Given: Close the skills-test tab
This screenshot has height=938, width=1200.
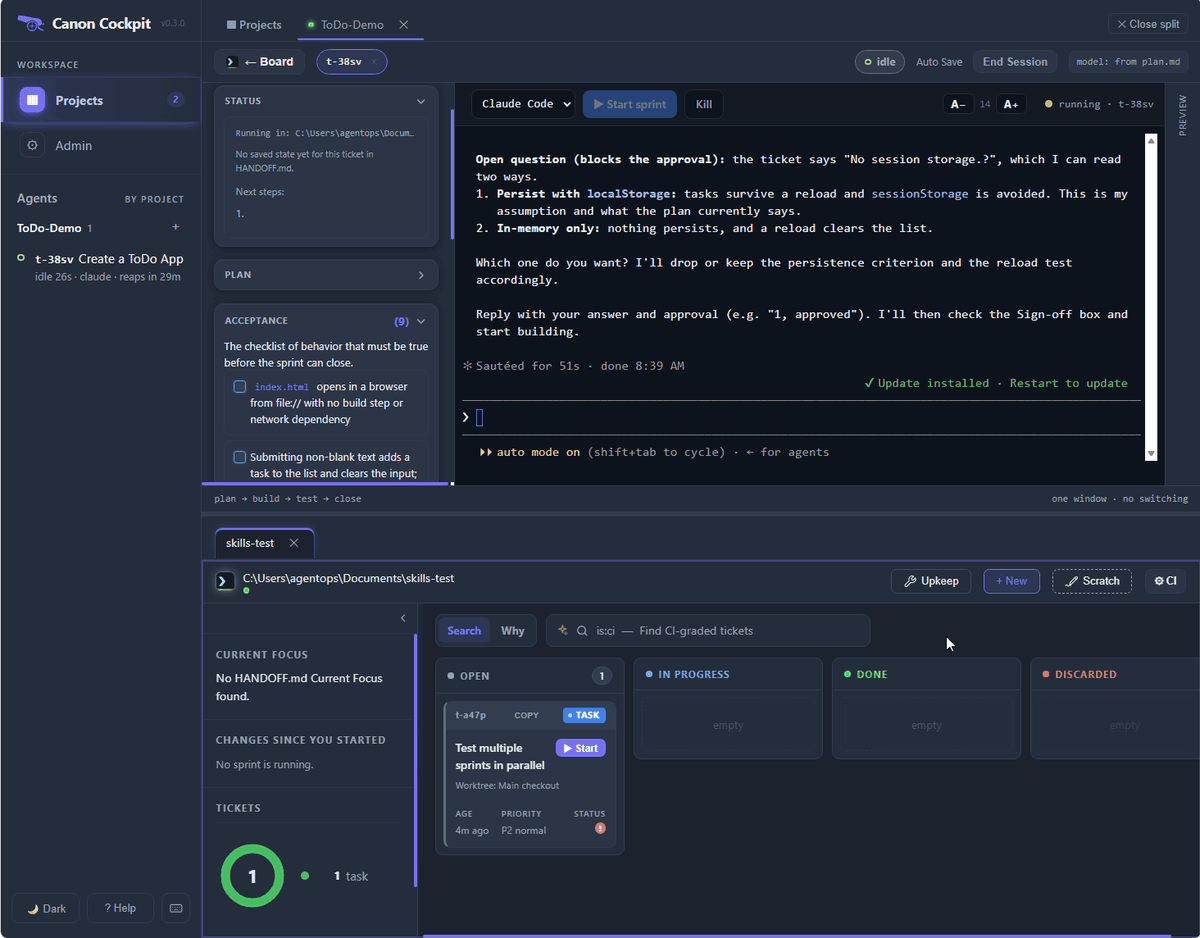Looking at the screenshot, I should tap(294, 543).
